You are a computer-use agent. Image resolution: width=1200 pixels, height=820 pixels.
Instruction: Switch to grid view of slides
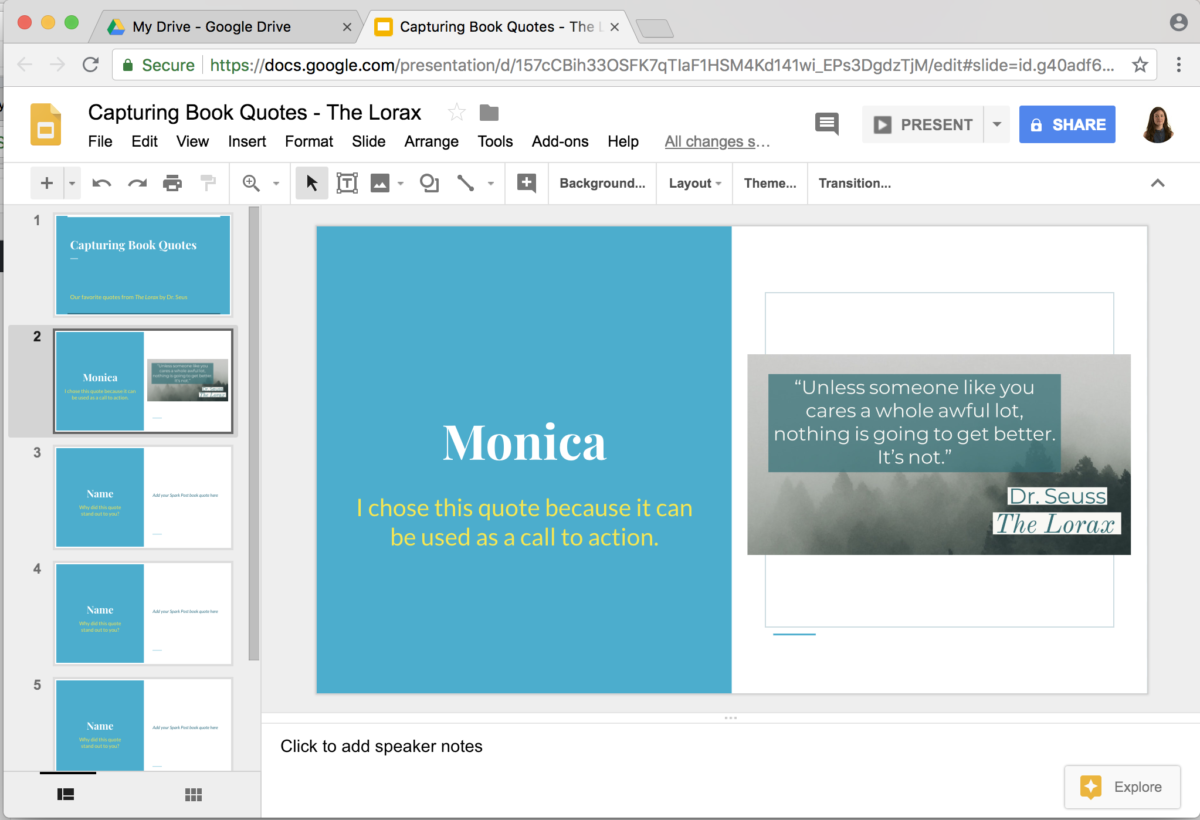pyautogui.click(x=193, y=793)
